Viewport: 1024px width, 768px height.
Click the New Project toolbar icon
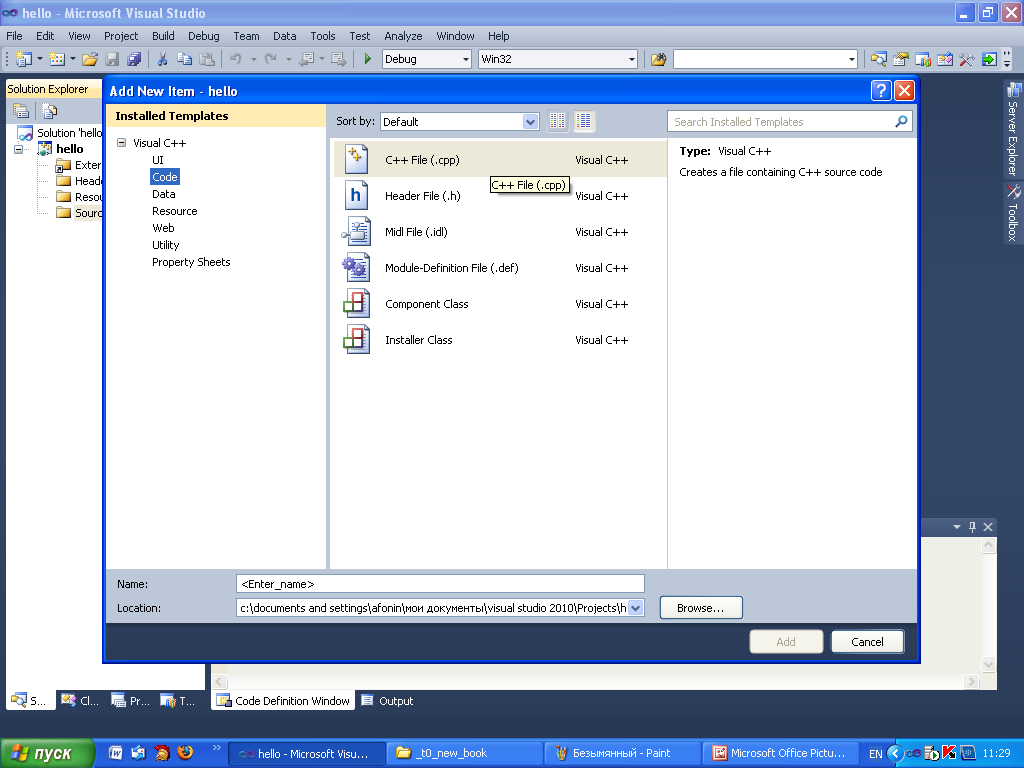(x=24, y=59)
